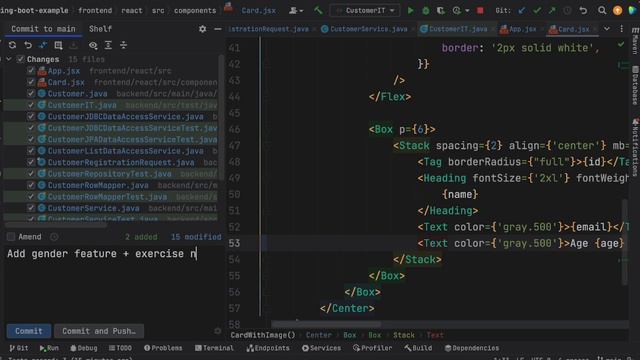Uncheck CustomerIT.java checkbox
The image size is (640, 360).
pos(31,105)
